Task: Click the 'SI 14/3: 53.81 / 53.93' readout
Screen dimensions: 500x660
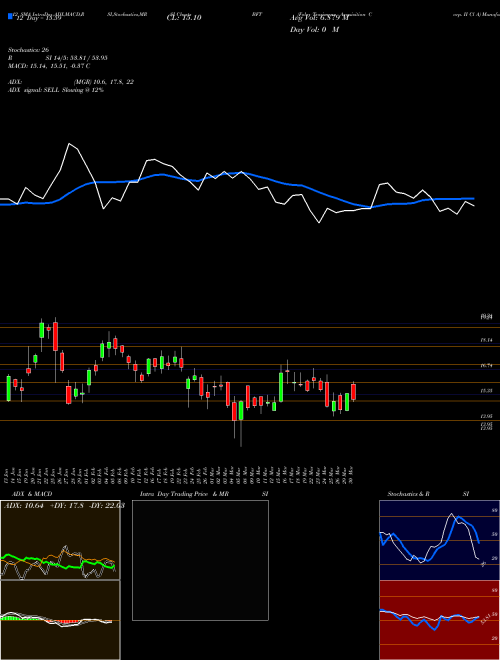Action: (77, 58)
